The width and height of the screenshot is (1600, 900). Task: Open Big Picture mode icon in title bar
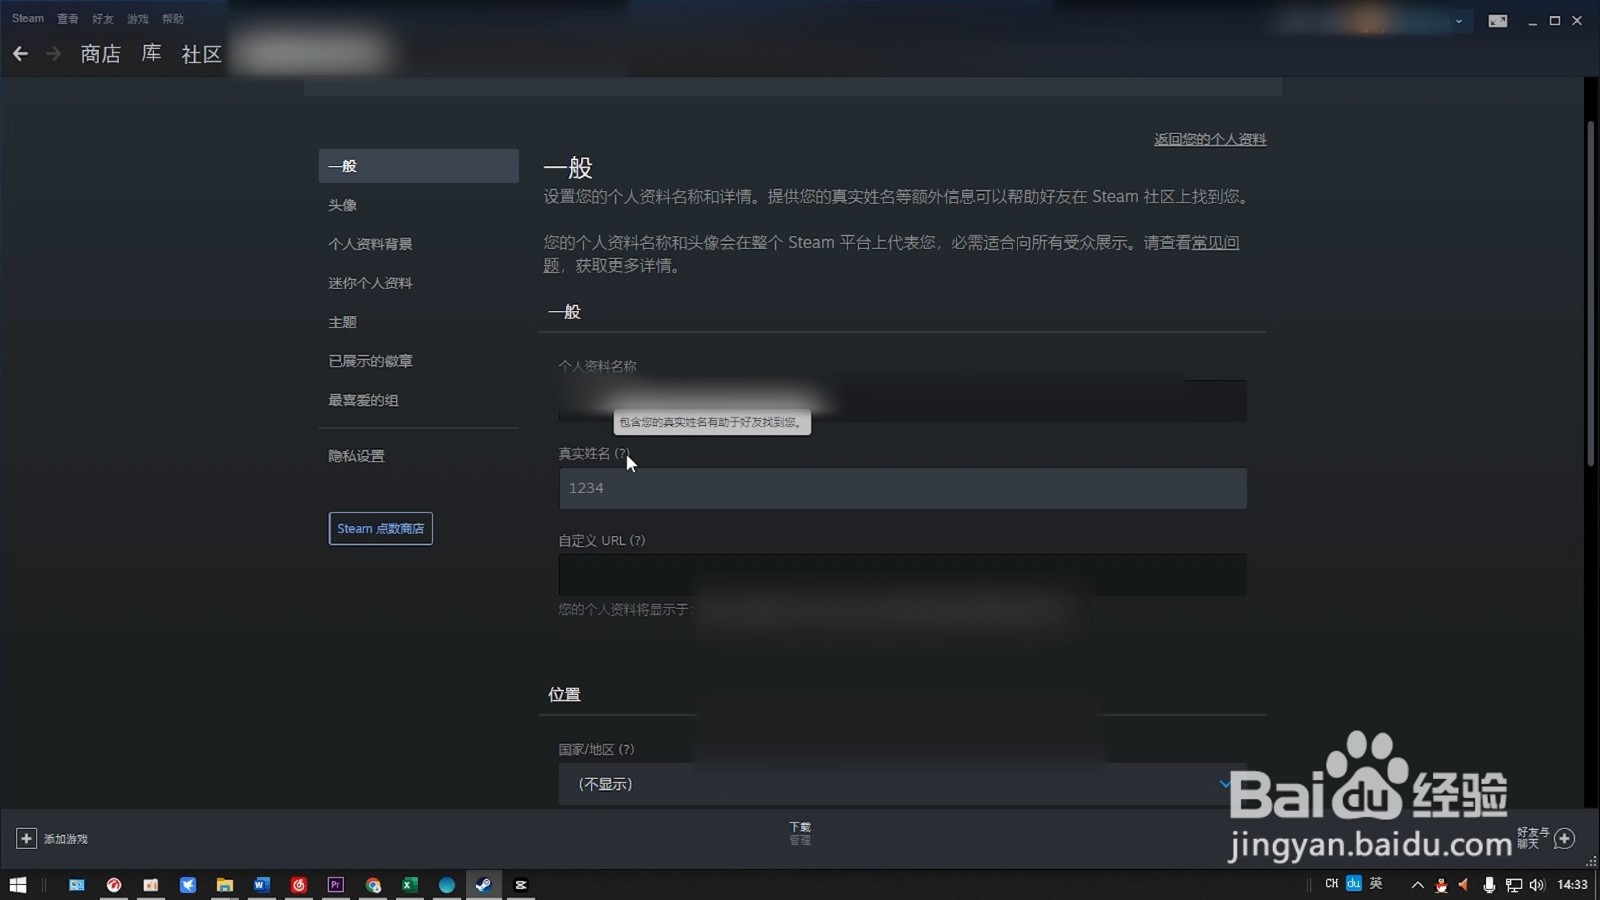point(1497,21)
